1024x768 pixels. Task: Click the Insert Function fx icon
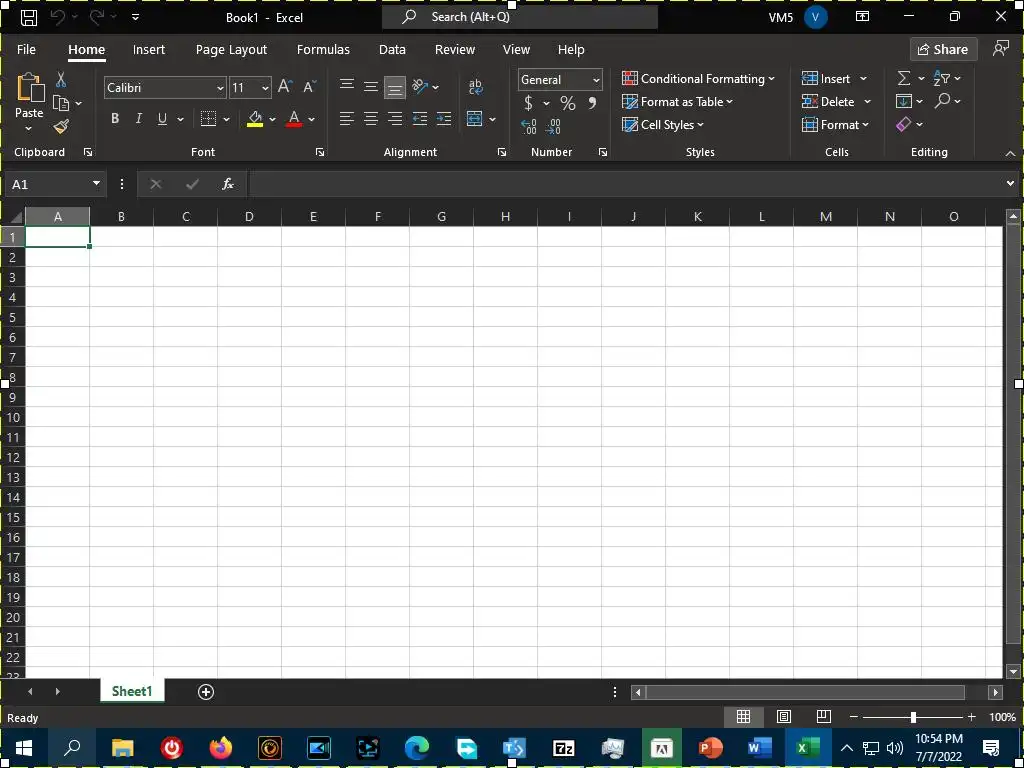[x=228, y=184]
